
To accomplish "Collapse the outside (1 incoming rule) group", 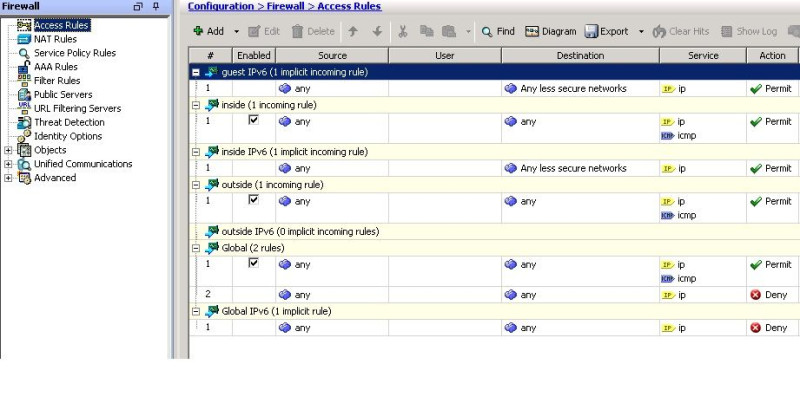I will (x=195, y=185).
